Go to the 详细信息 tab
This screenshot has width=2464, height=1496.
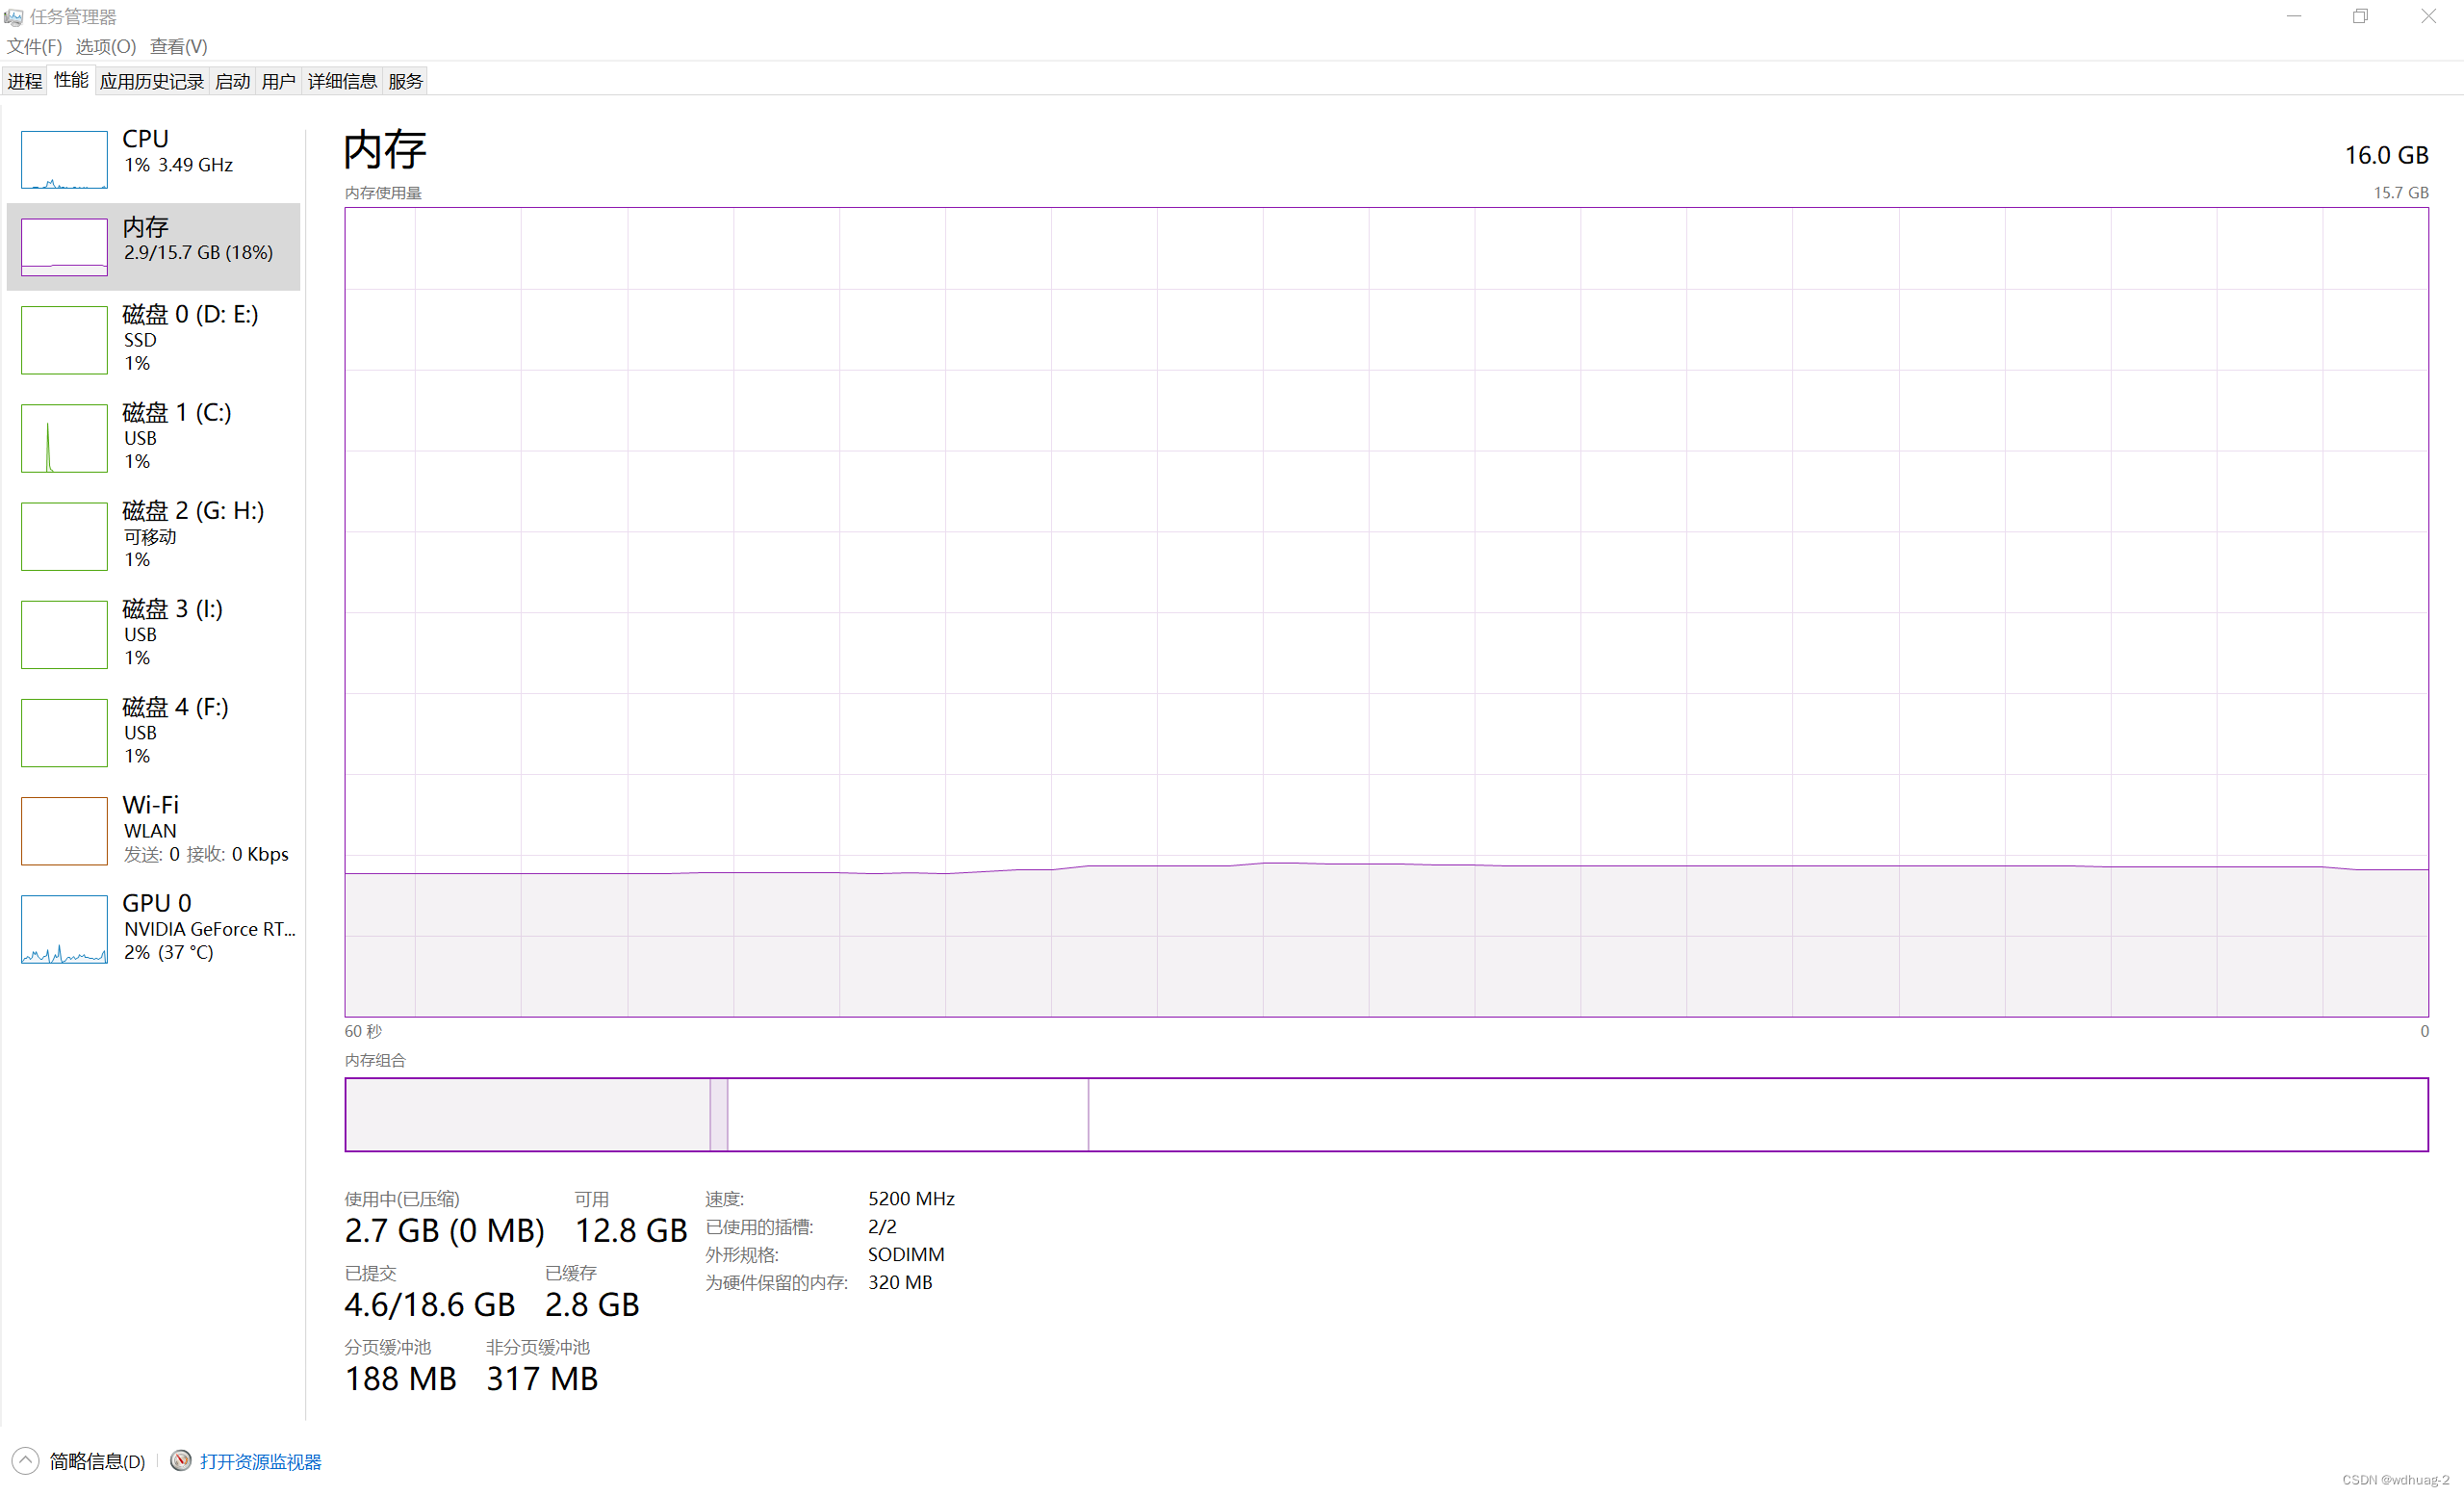[x=341, y=81]
